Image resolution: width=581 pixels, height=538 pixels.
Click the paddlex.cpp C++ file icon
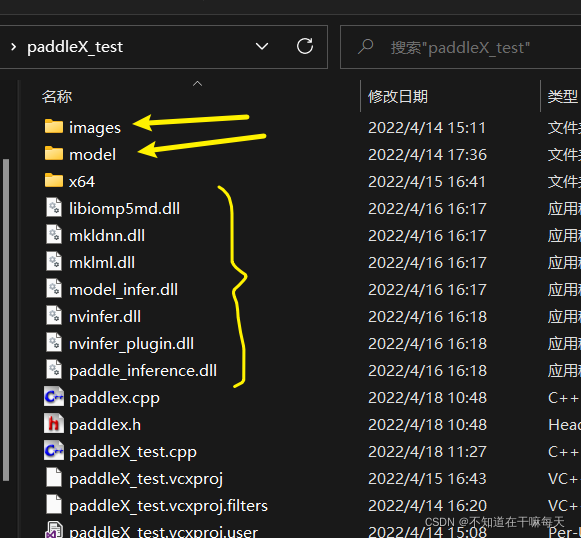(54, 397)
